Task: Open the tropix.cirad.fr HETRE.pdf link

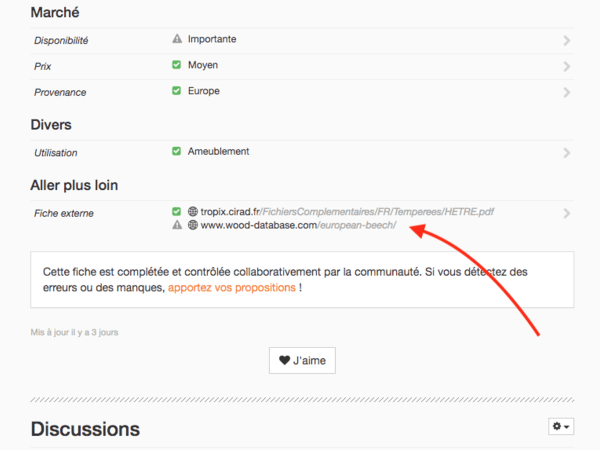Action: coord(347,212)
